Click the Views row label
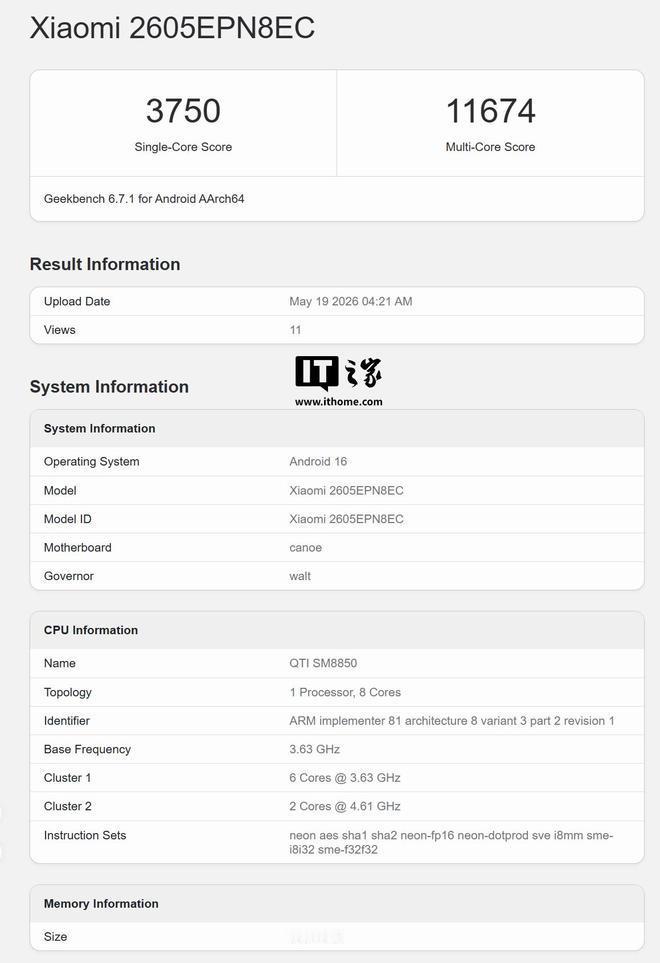Viewport: 660px width, 963px height. (60, 330)
